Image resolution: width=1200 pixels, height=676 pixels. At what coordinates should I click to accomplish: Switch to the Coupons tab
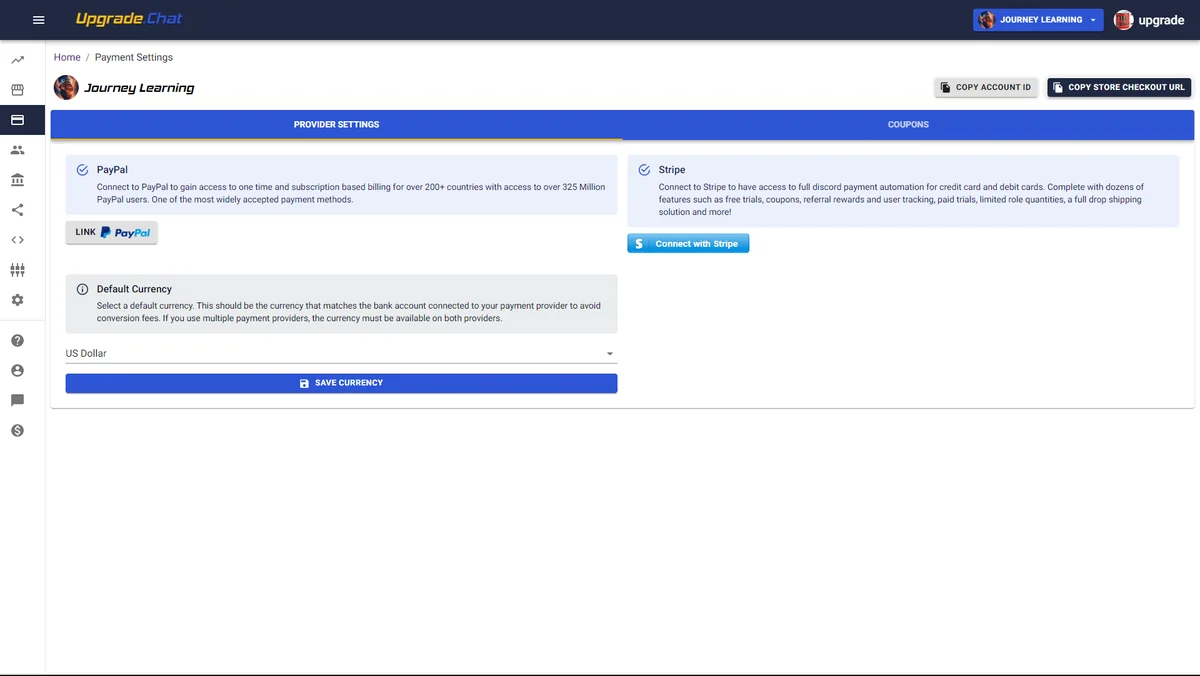click(x=908, y=125)
